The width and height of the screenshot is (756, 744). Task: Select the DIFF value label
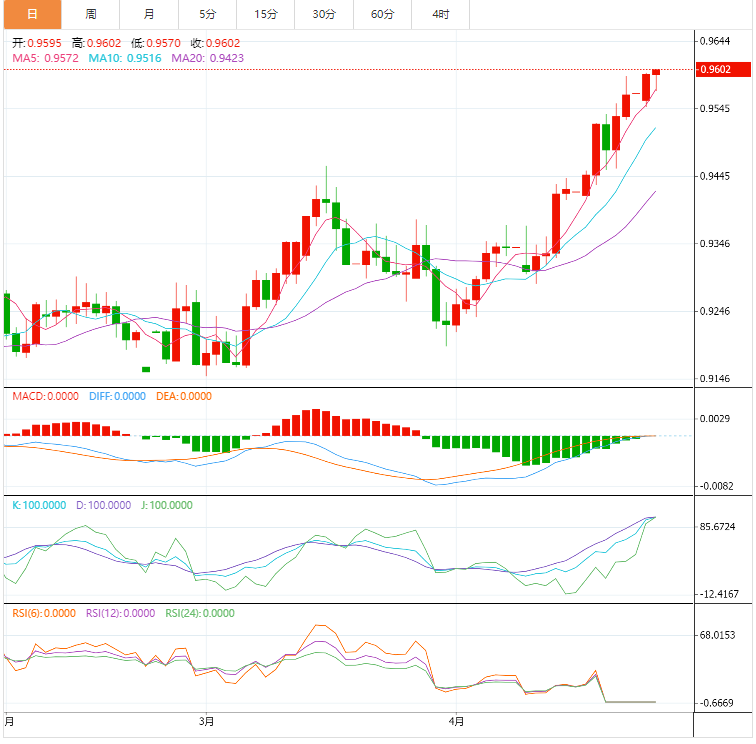coord(117,396)
